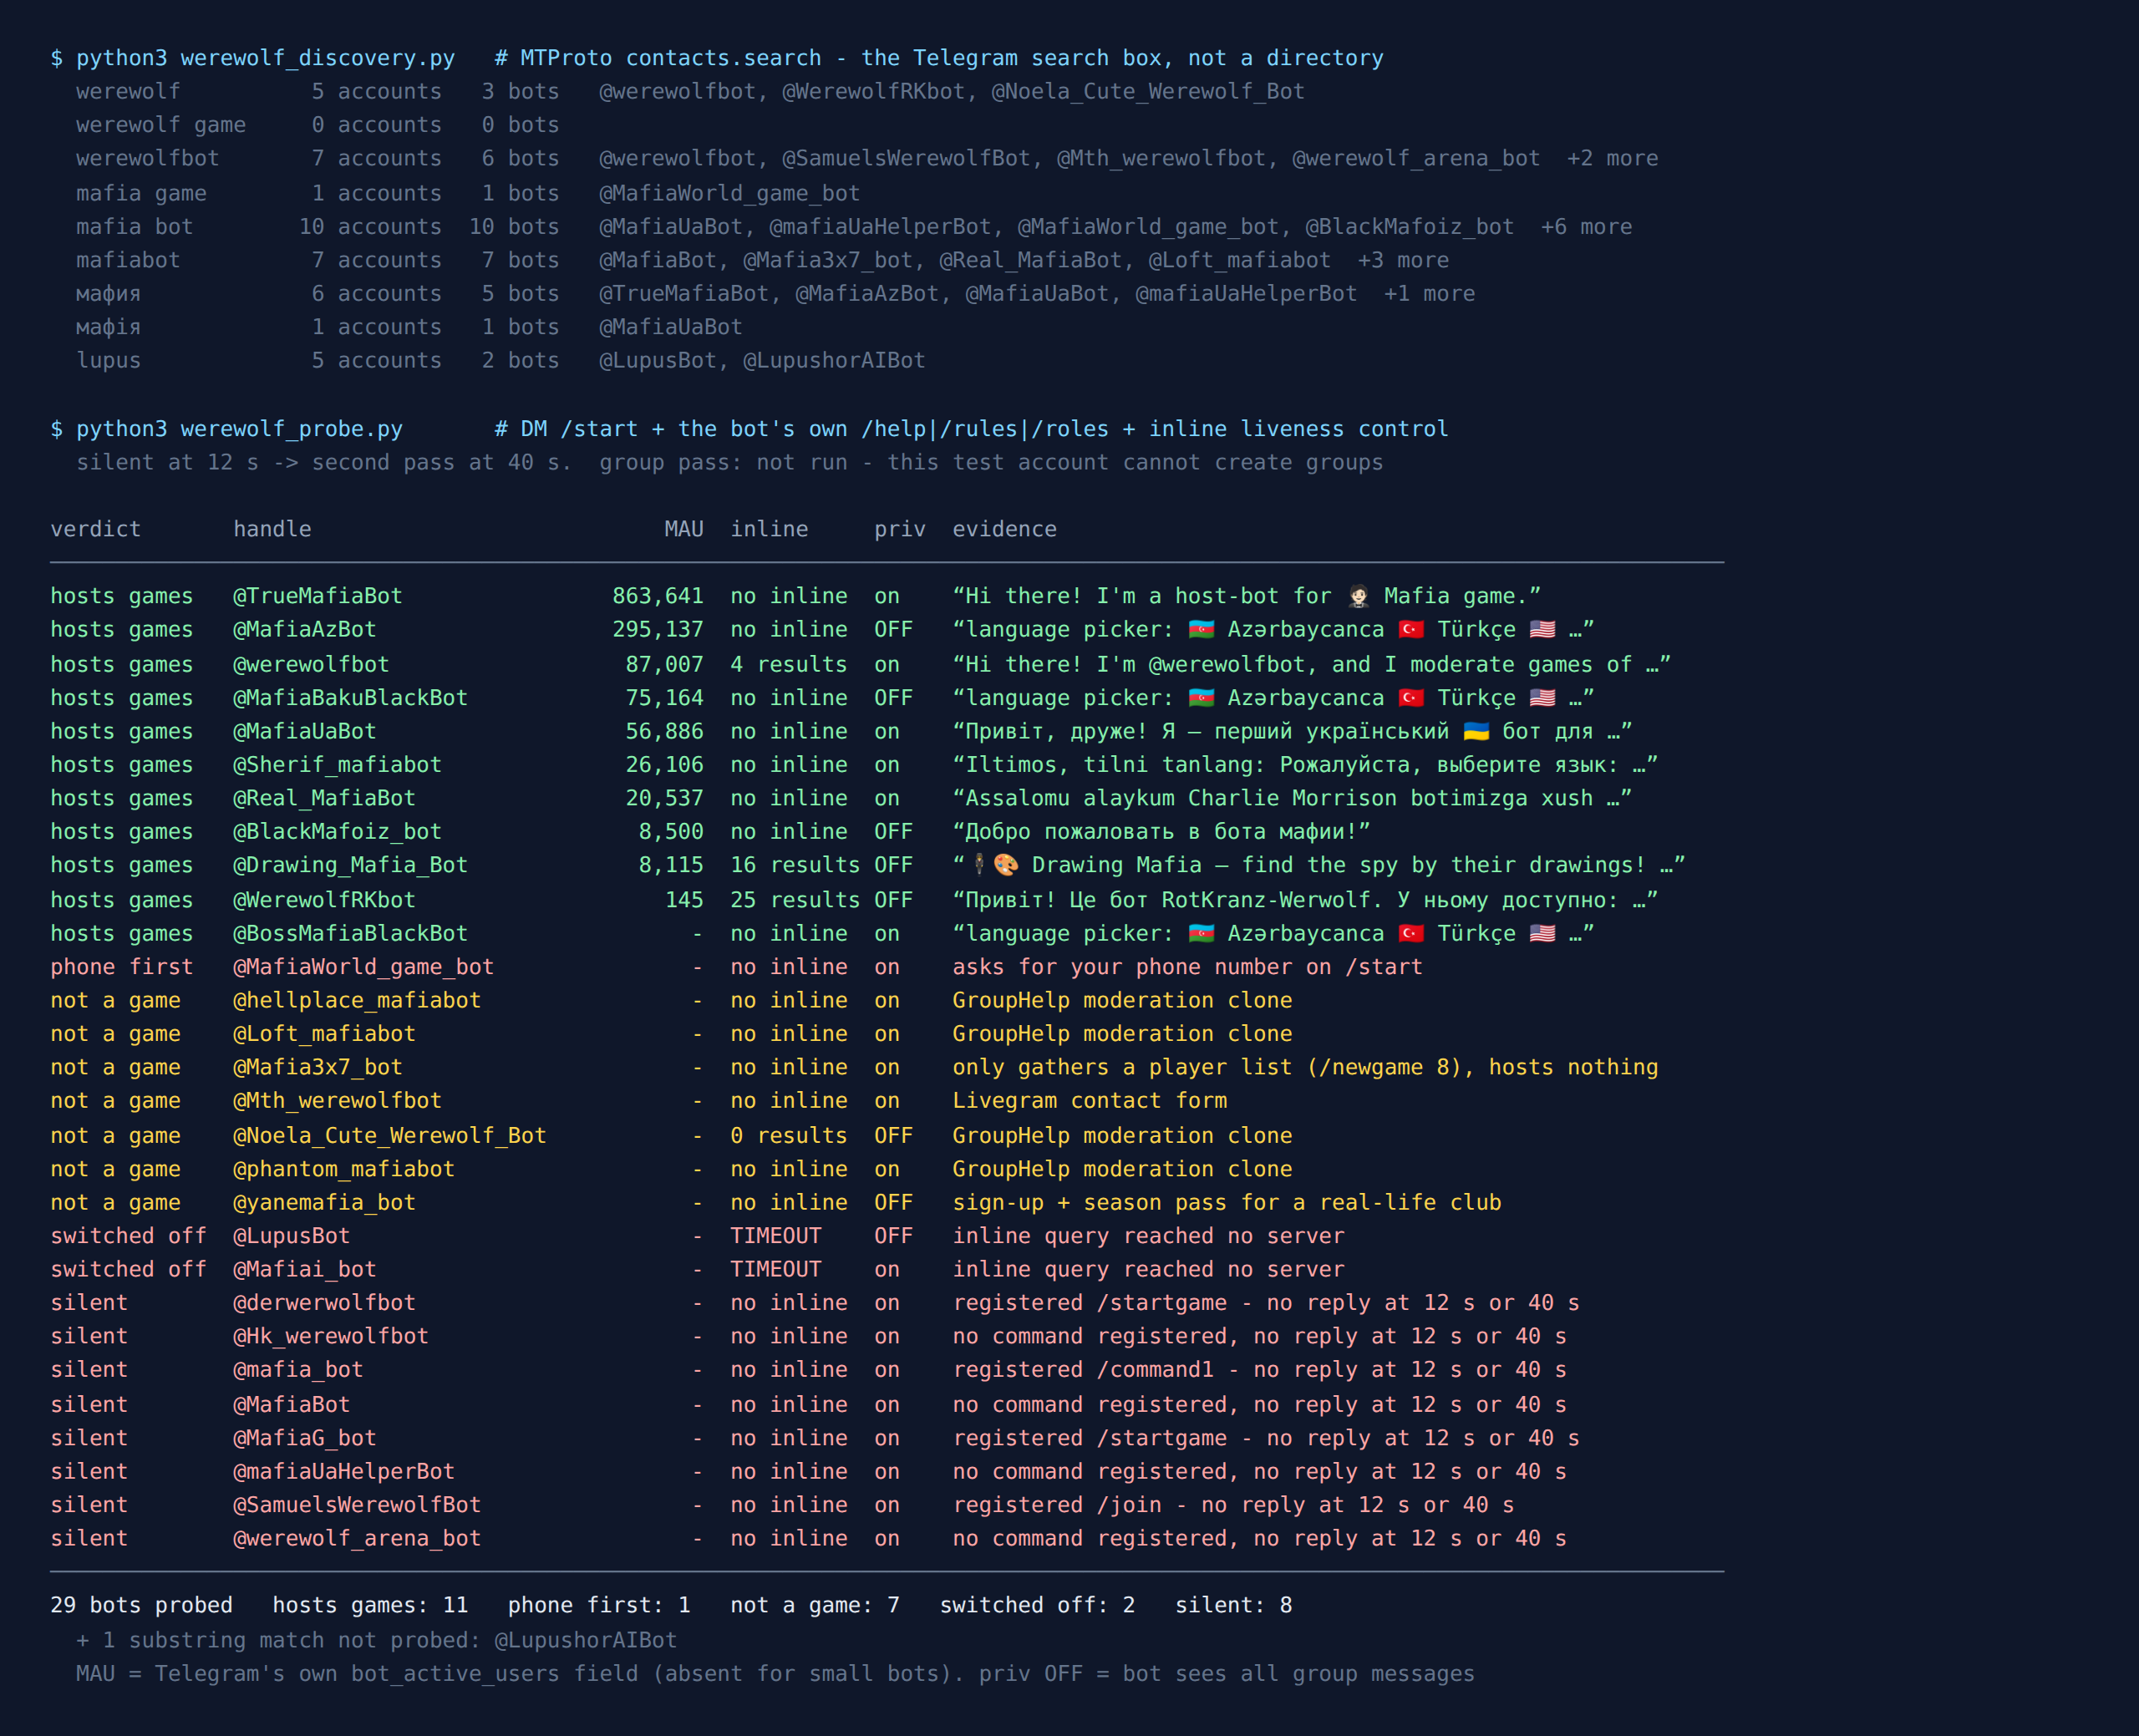Click MAU value 56,886

coord(664,732)
